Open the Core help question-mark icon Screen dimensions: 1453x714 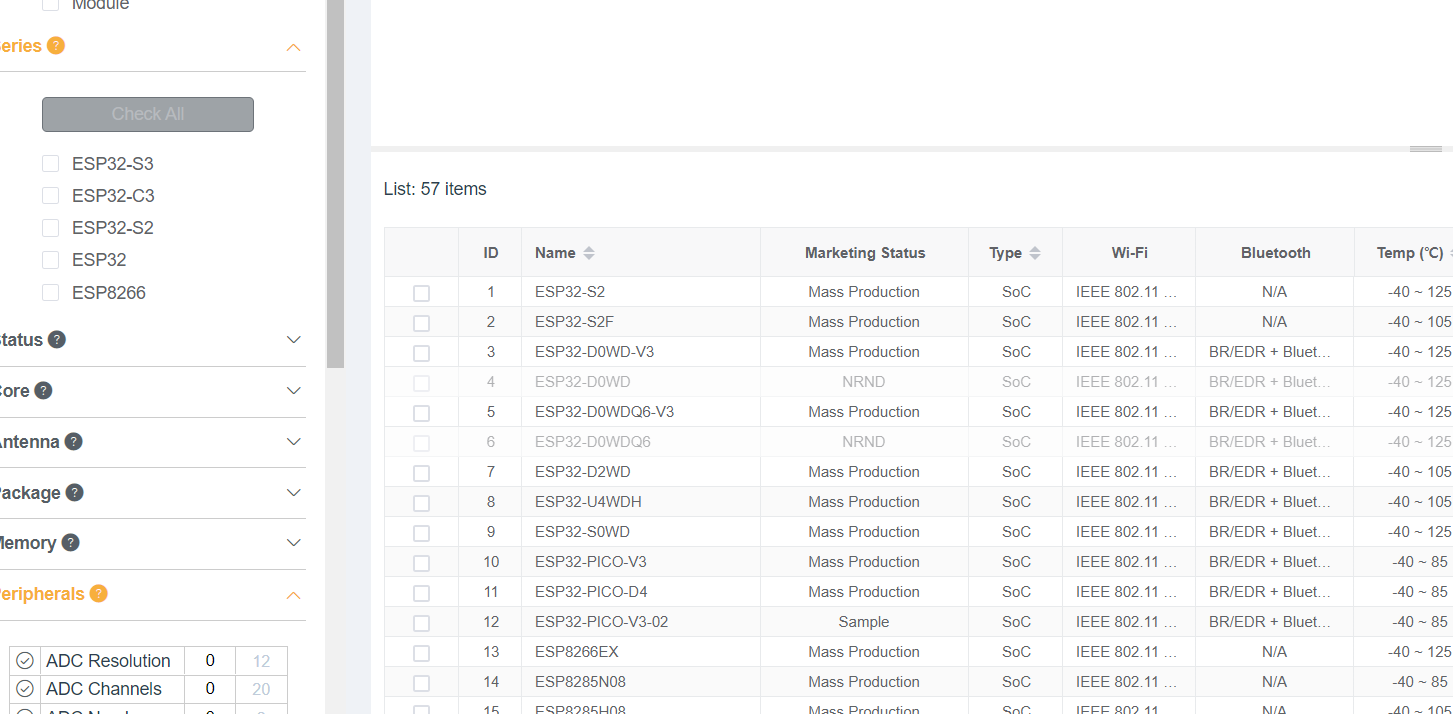tap(43, 390)
